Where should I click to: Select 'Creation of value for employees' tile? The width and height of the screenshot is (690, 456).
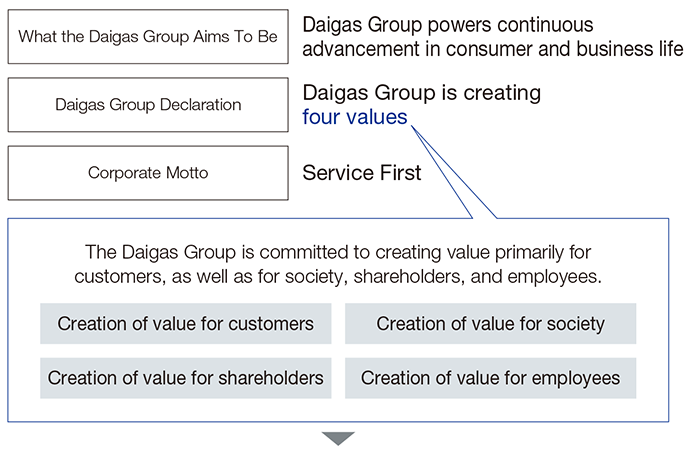point(490,378)
